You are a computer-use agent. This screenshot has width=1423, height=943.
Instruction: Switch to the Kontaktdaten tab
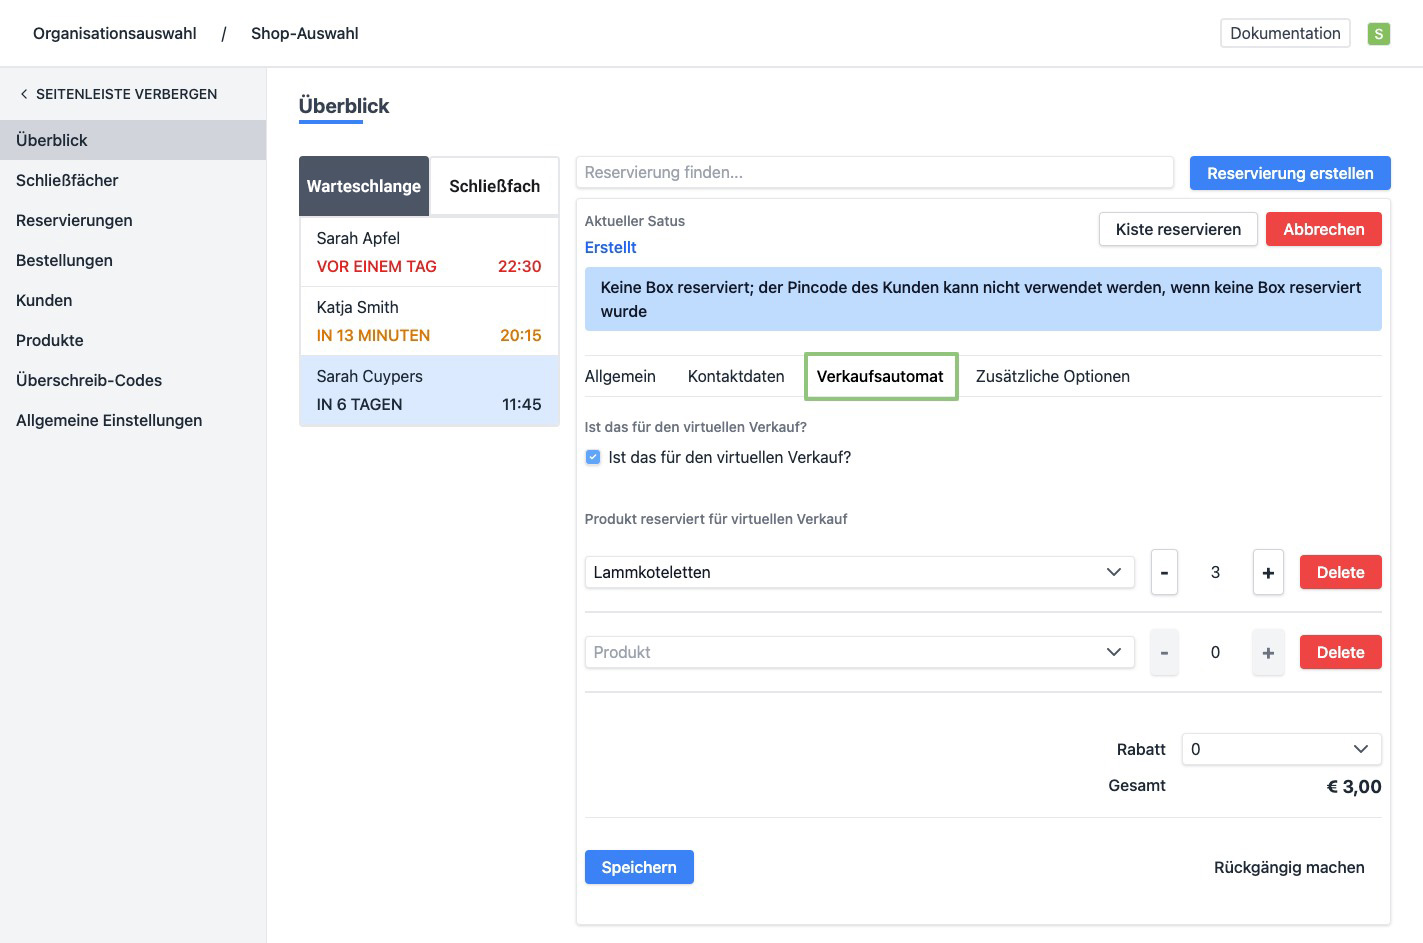point(735,376)
